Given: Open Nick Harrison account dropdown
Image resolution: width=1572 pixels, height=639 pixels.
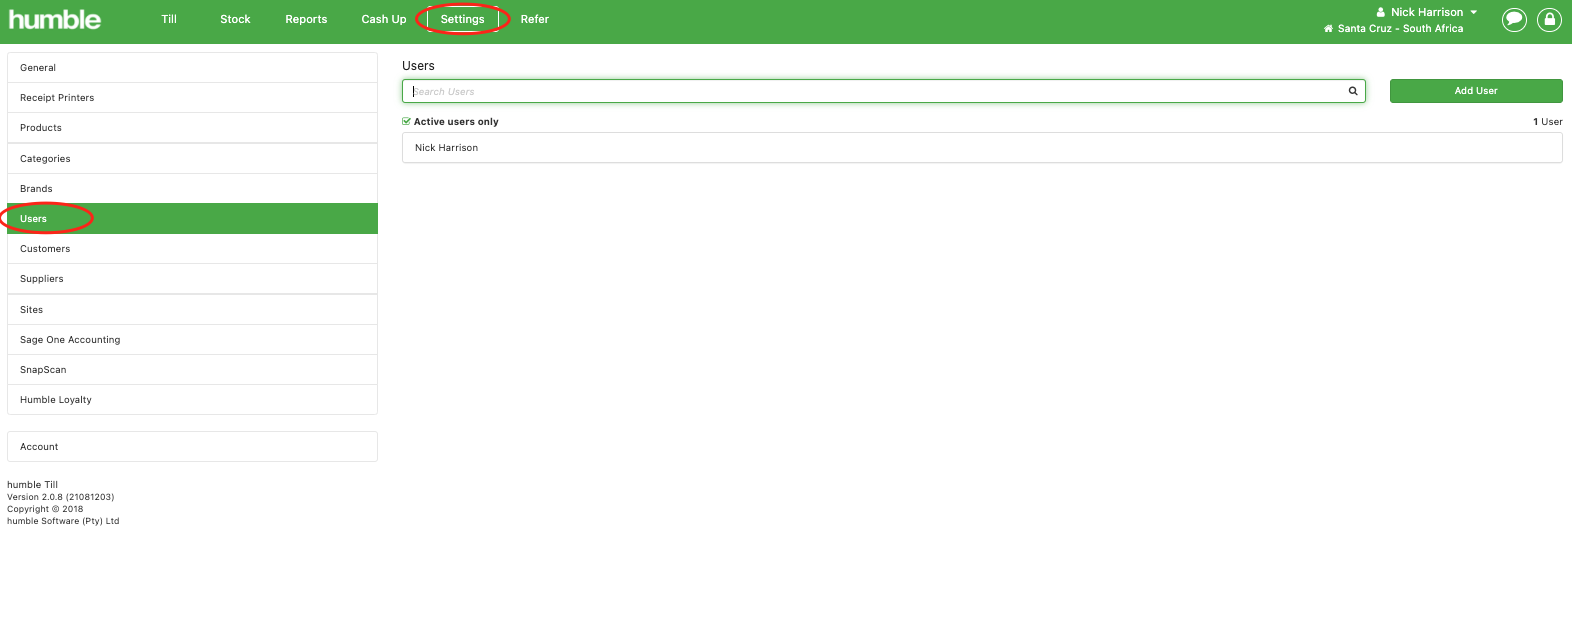Looking at the screenshot, I should coord(1427,12).
